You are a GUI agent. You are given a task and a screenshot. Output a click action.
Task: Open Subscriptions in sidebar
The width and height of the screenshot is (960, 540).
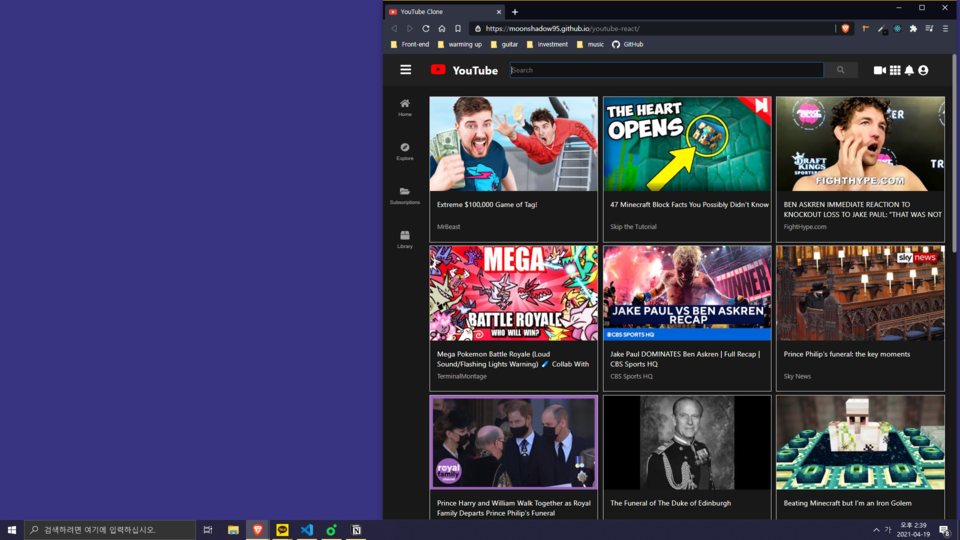click(x=405, y=195)
